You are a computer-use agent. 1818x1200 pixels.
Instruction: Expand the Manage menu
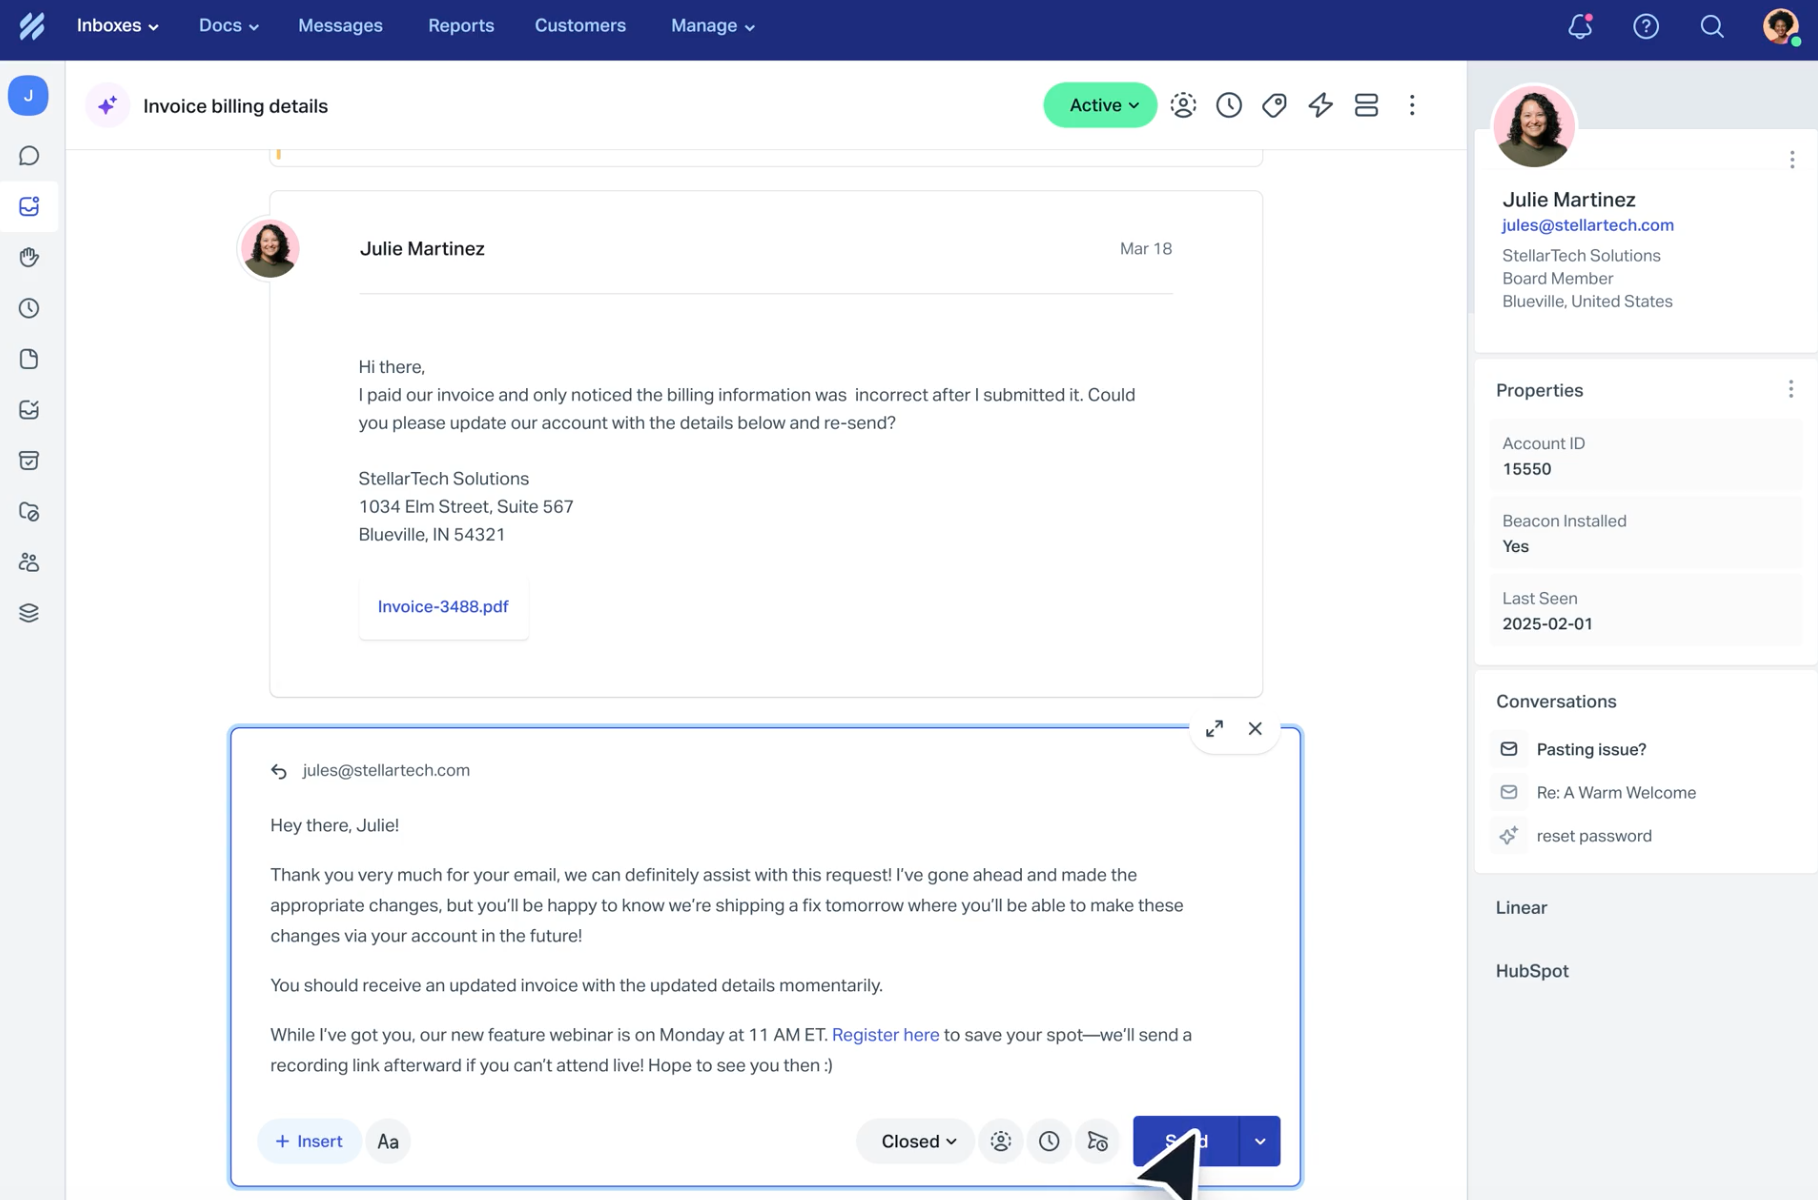(712, 25)
